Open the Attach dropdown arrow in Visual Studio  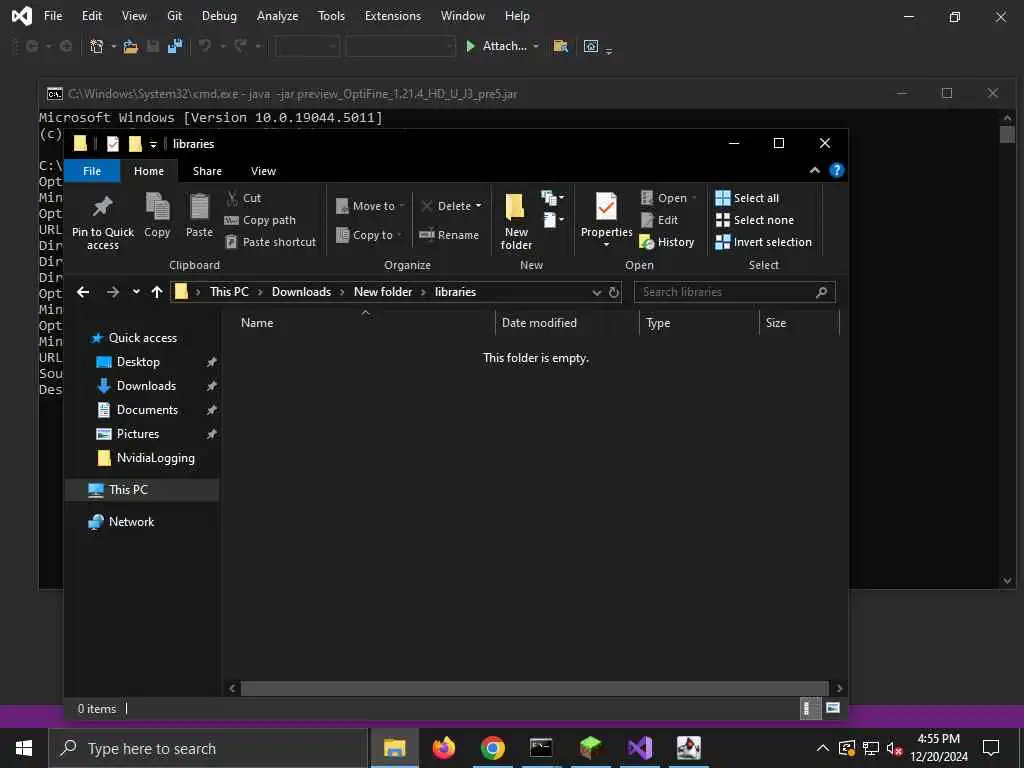click(536, 46)
